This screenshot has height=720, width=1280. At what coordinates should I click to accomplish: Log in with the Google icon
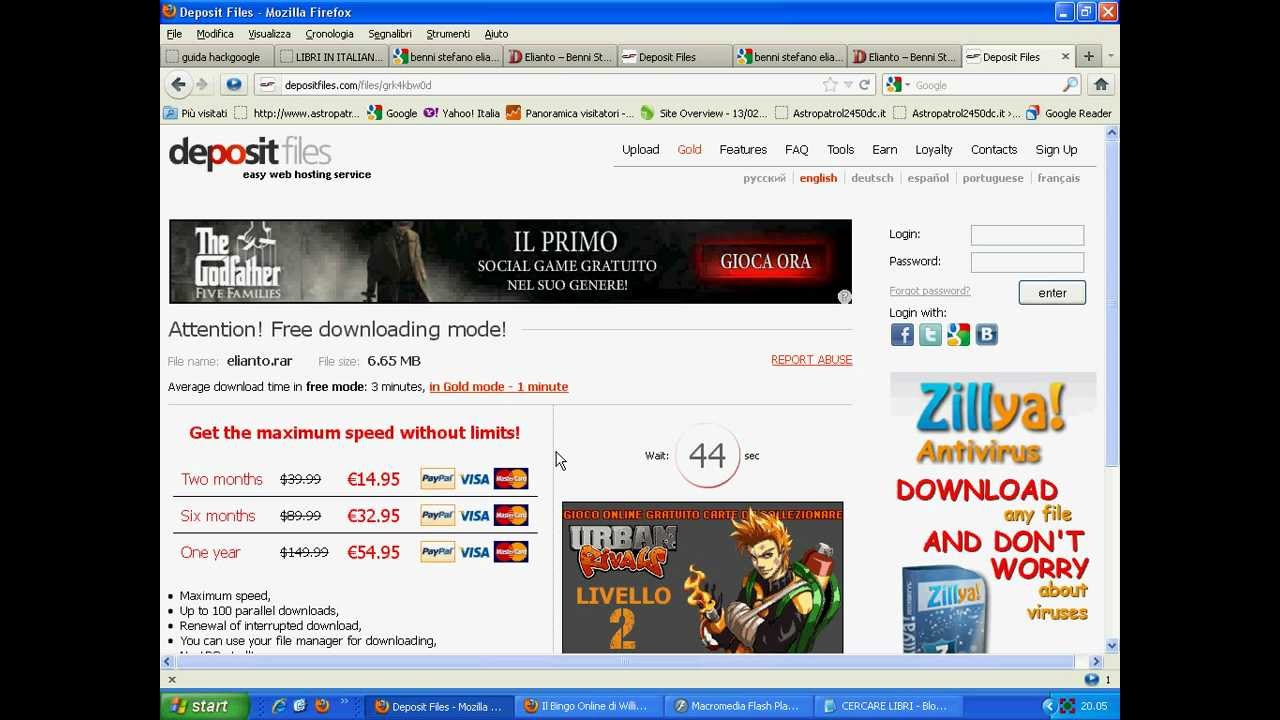pyautogui.click(x=958, y=335)
